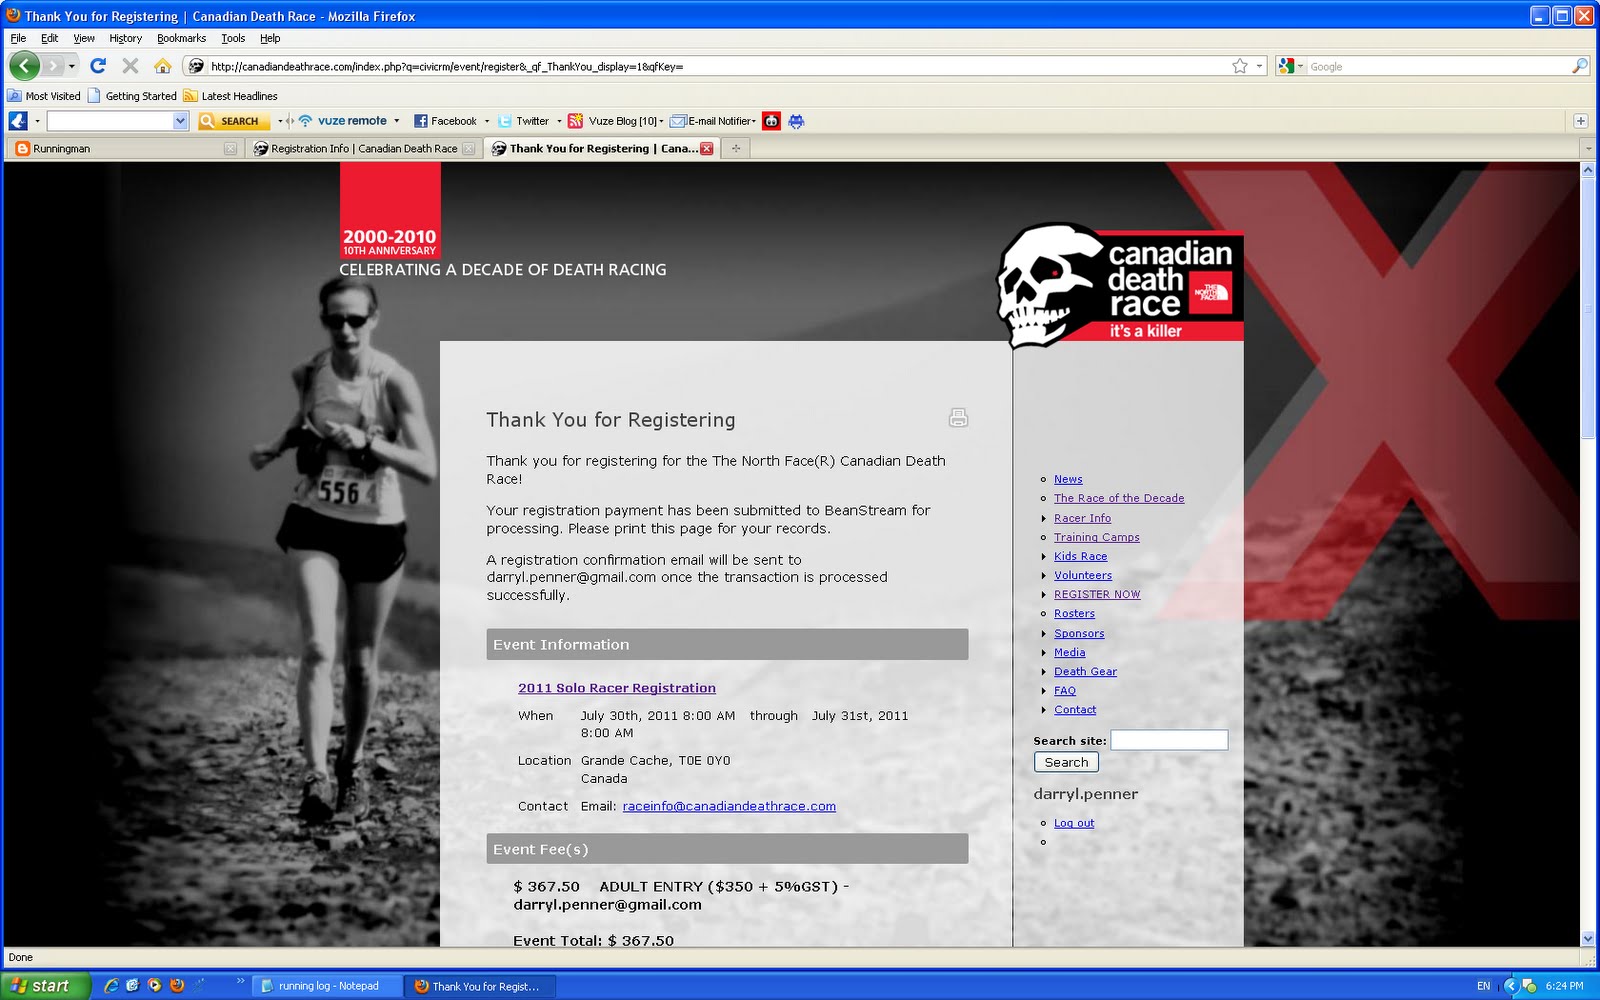
Task: Click the orange toolbar SEARCH button
Action: click(x=234, y=121)
